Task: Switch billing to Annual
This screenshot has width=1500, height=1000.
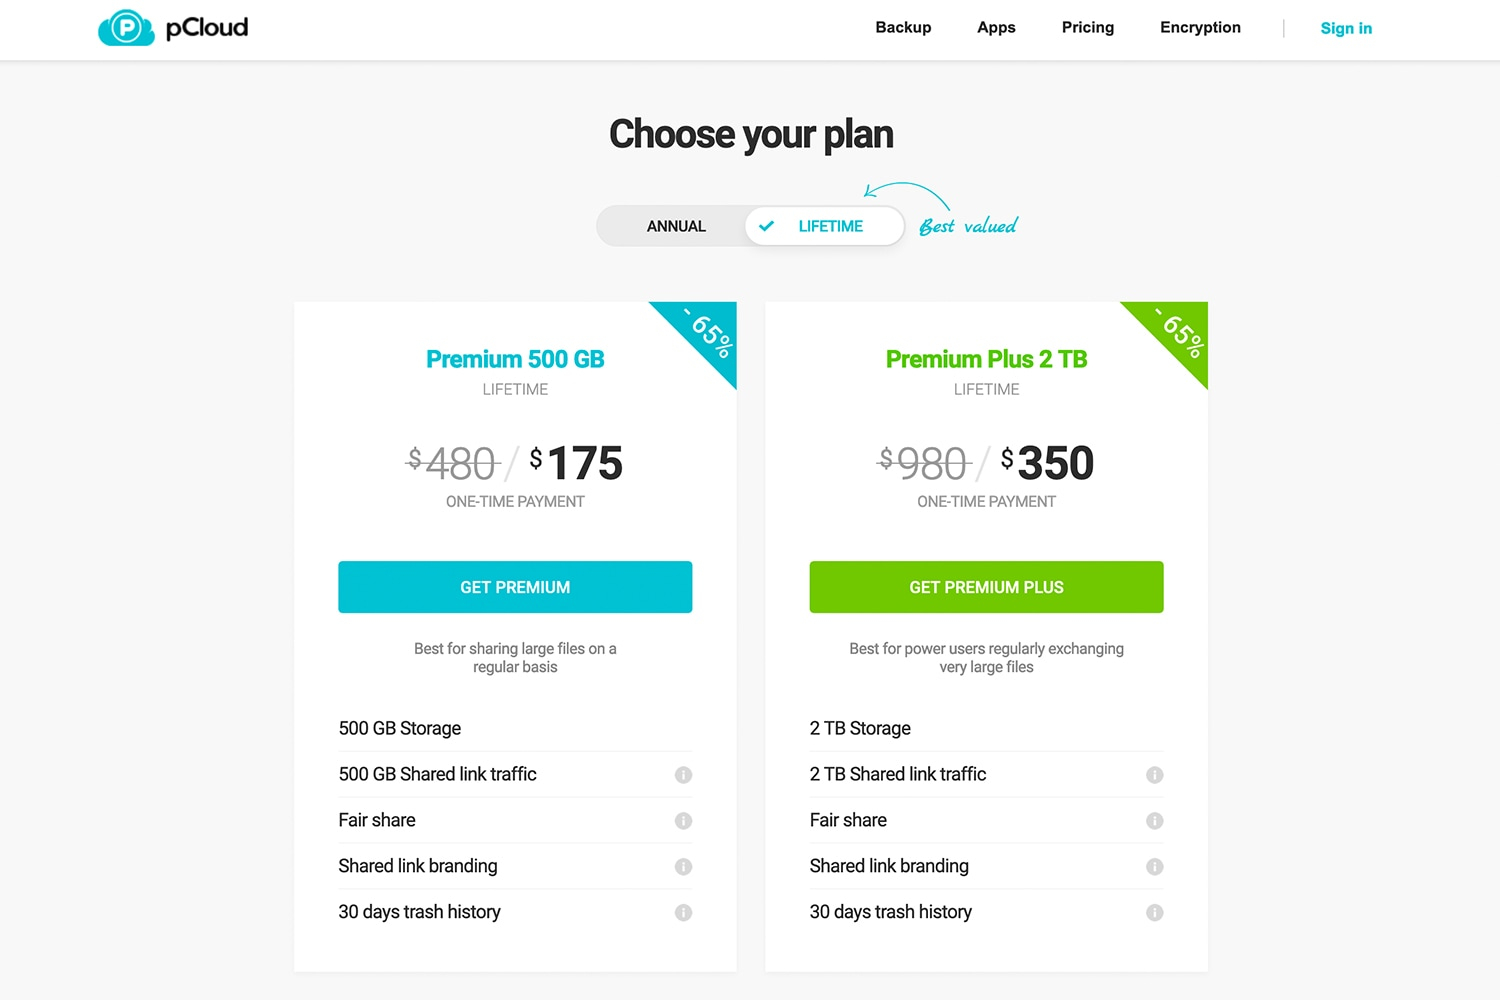Action: 676,226
